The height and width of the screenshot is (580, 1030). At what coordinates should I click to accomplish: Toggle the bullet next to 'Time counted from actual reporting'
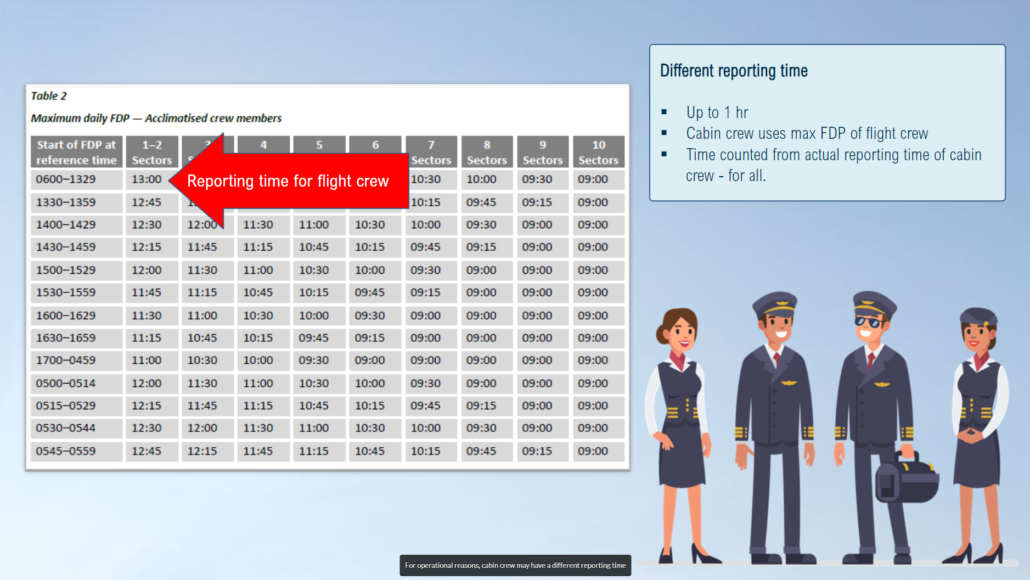click(x=665, y=155)
